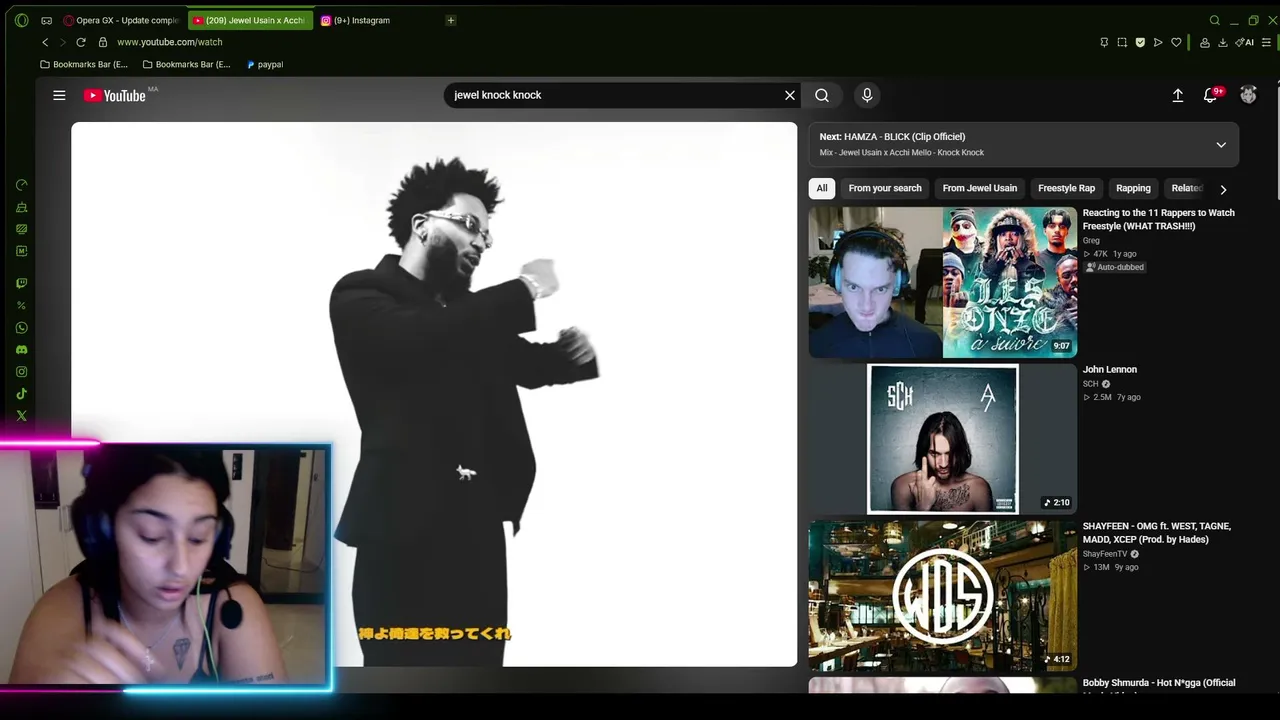This screenshot has height=720, width=1280.
Task: Open Twitch panel in Opera sidebar
Action: click(22, 284)
